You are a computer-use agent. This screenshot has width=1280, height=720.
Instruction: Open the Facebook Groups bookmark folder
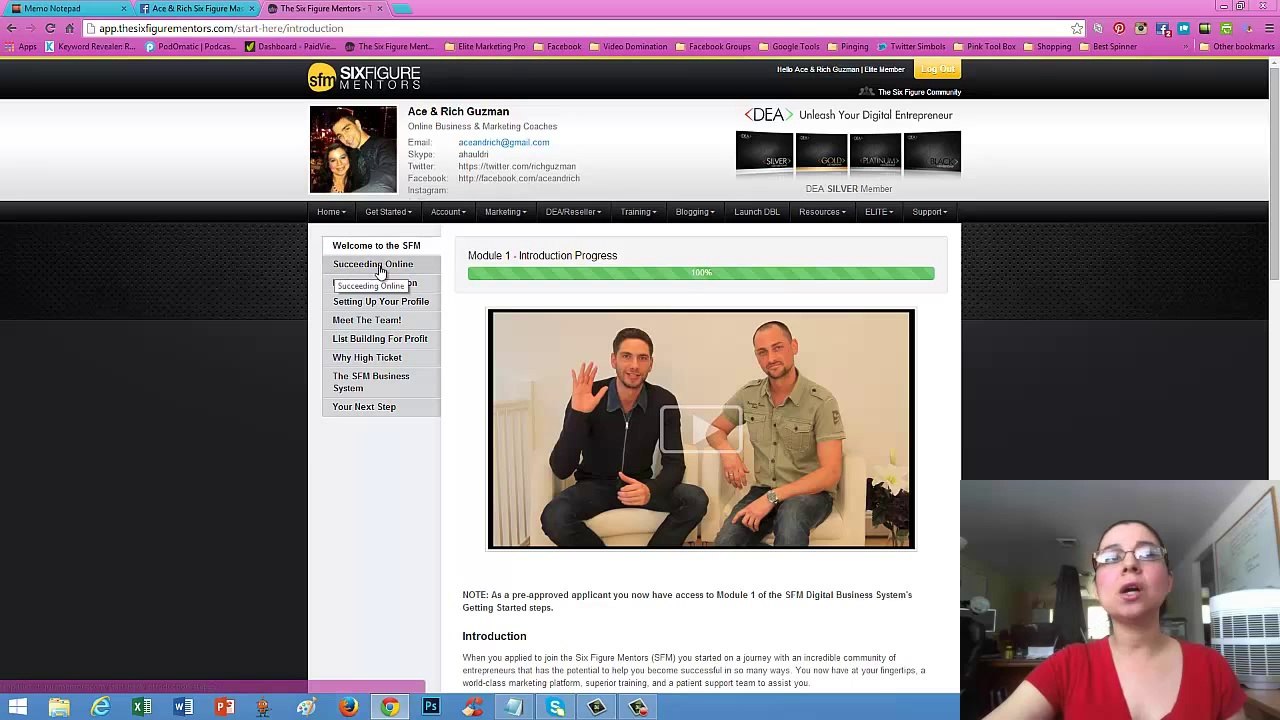pyautogui.click(x=713, y=47)
